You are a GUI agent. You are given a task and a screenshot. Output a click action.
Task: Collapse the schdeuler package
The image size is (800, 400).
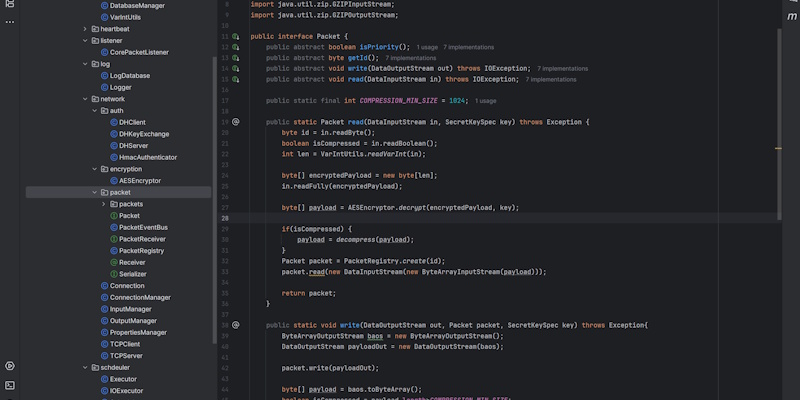click(85, 367)
